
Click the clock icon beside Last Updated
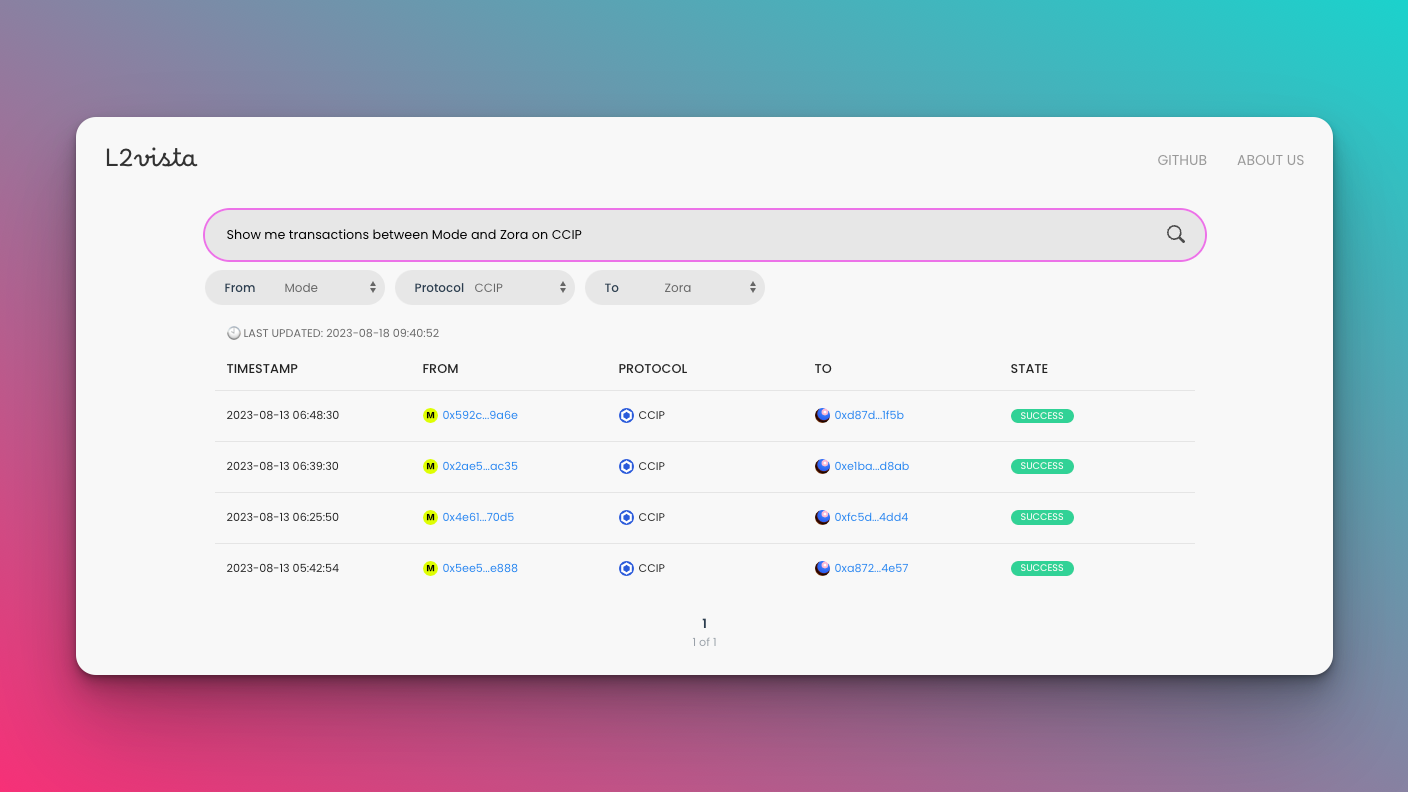(233, 333)
